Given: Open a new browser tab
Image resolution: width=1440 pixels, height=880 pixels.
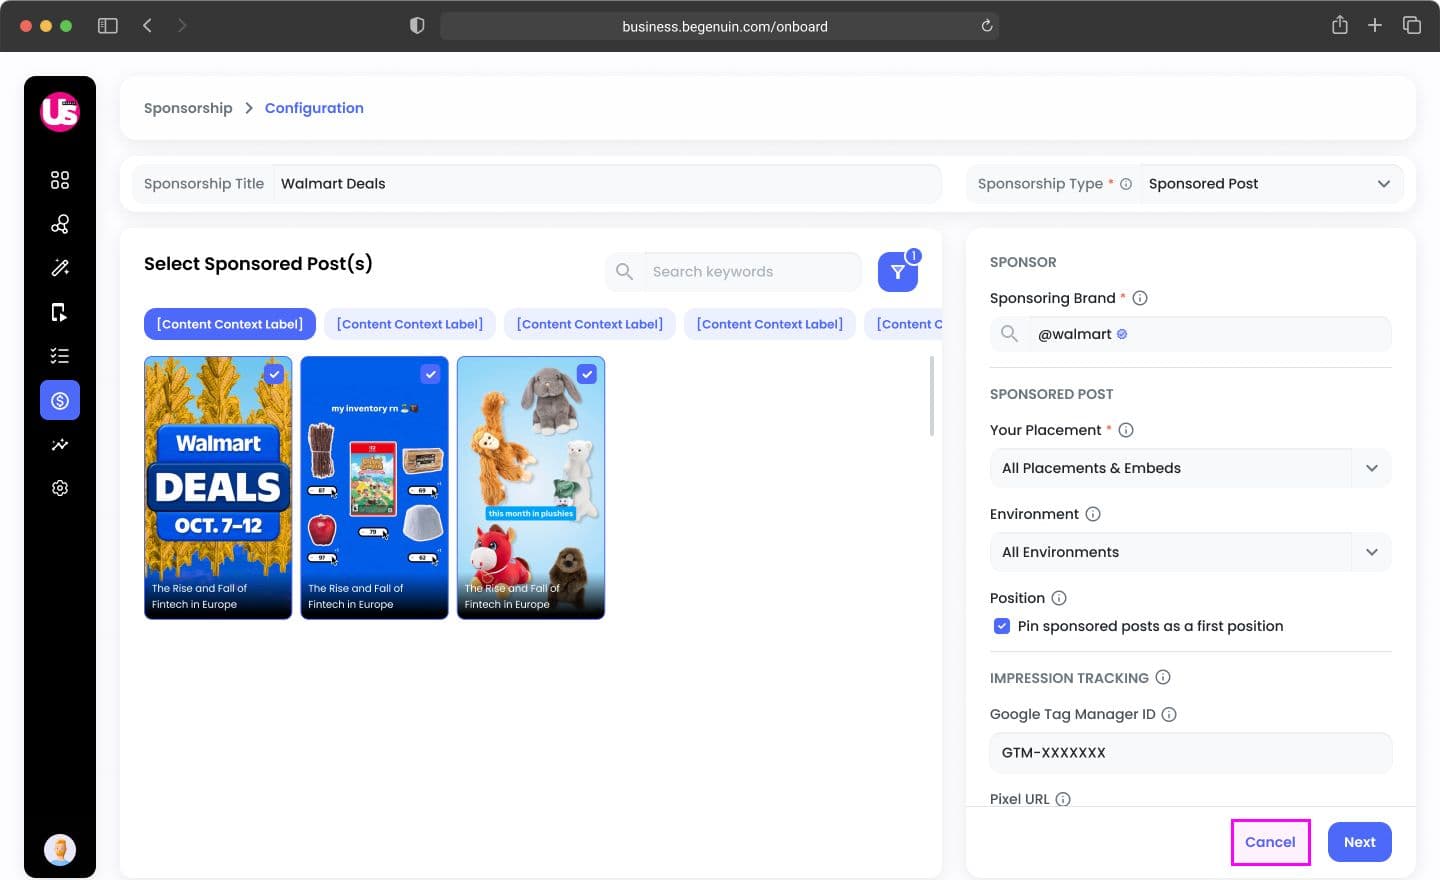Looking at the screenshot, I should [x=1375, y=26].
